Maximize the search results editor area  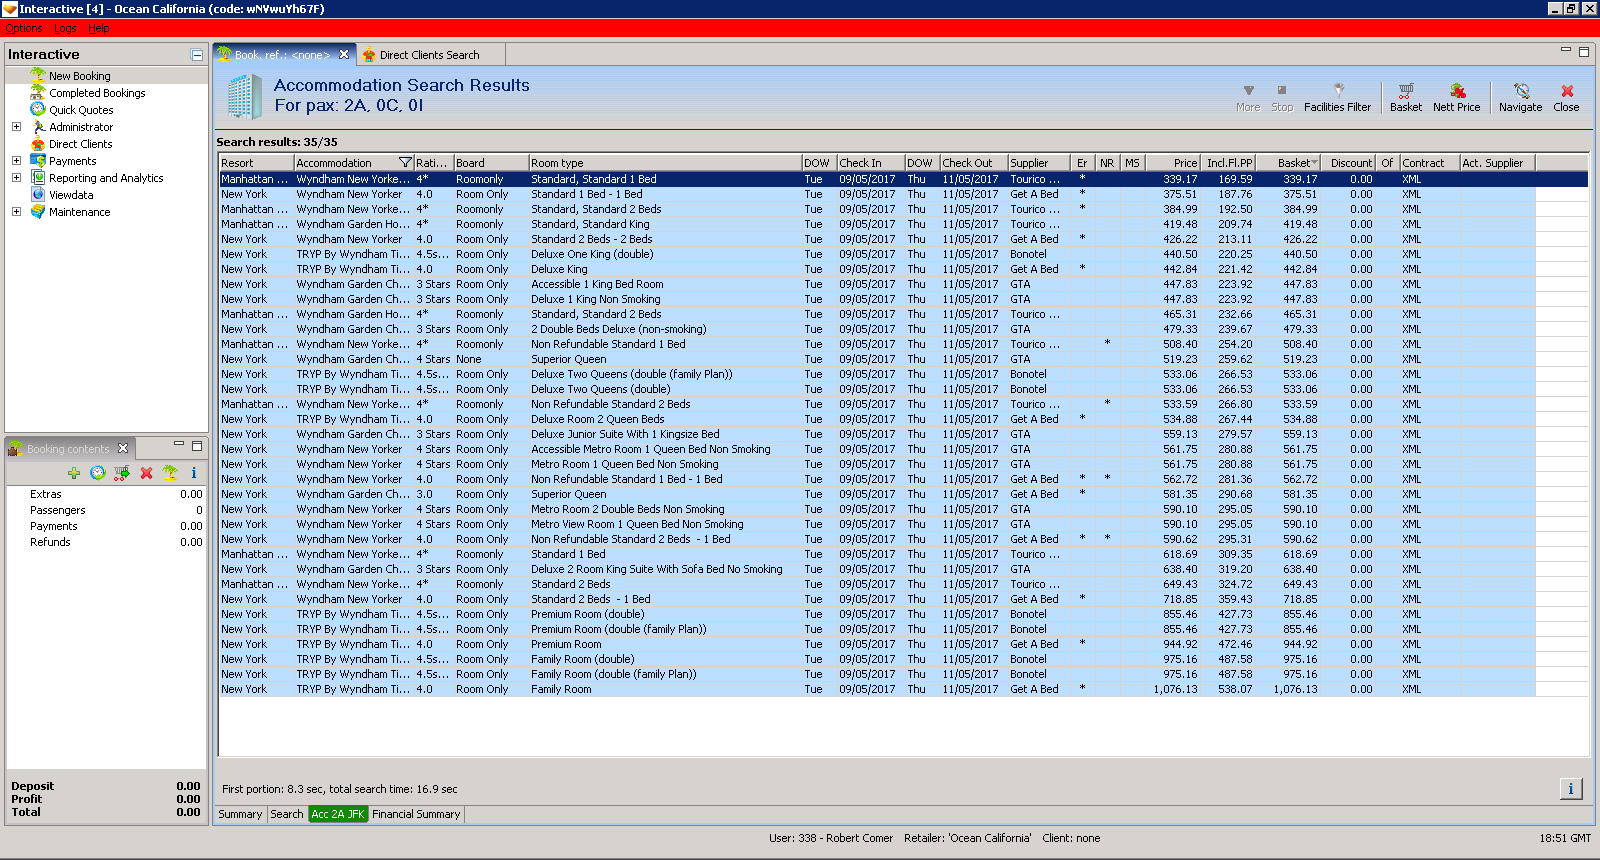click(x=1583, y=51)
